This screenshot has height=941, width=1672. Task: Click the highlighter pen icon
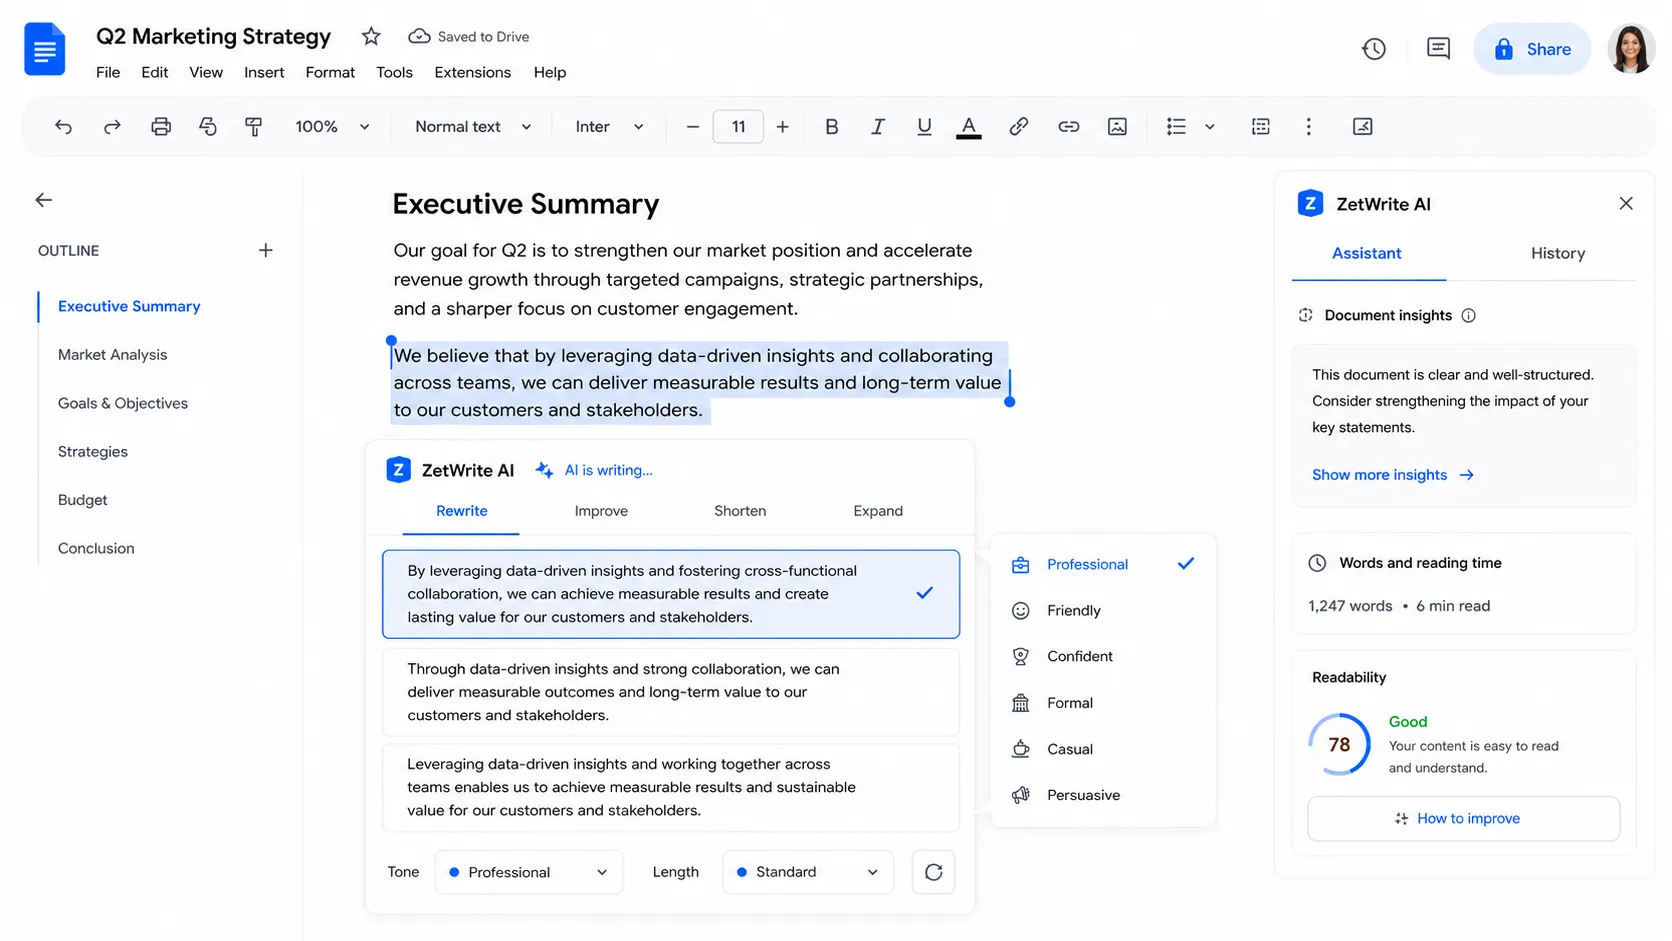pyautogui.click(x=1018, y=126)
